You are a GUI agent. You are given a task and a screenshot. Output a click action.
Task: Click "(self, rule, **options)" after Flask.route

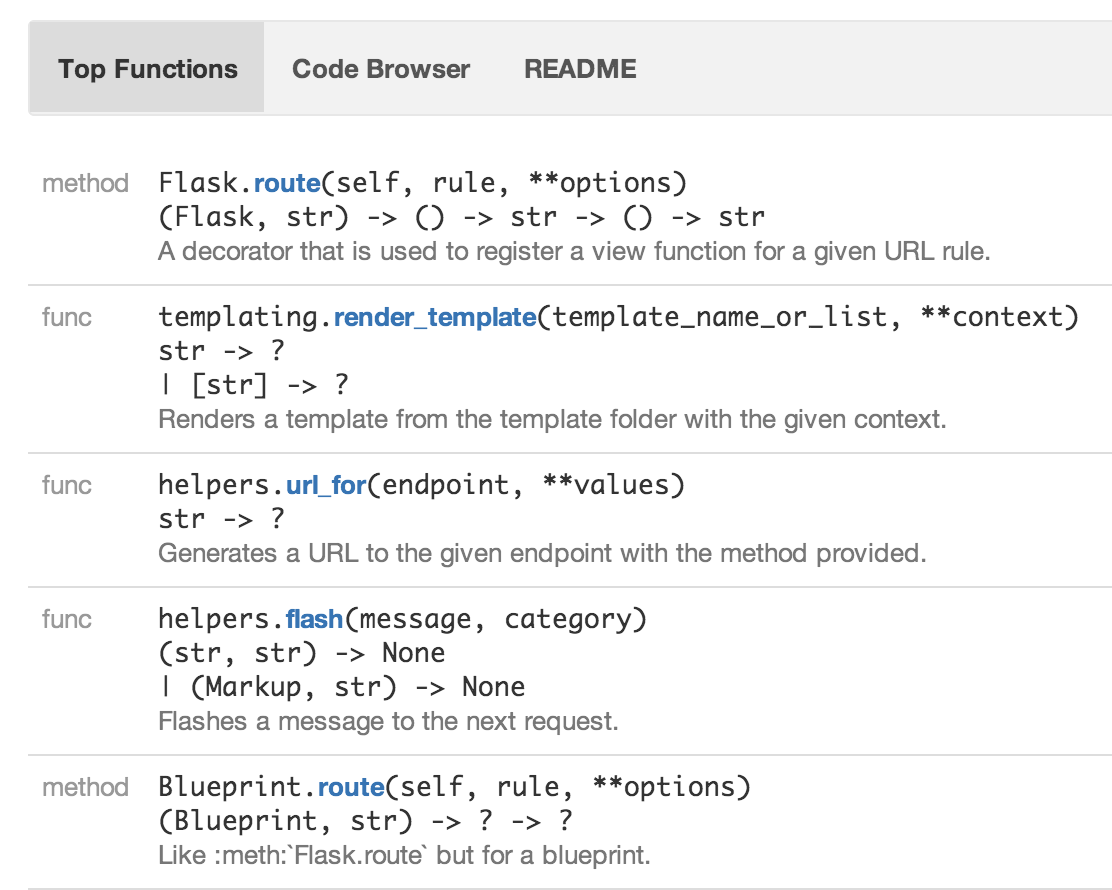504,183
